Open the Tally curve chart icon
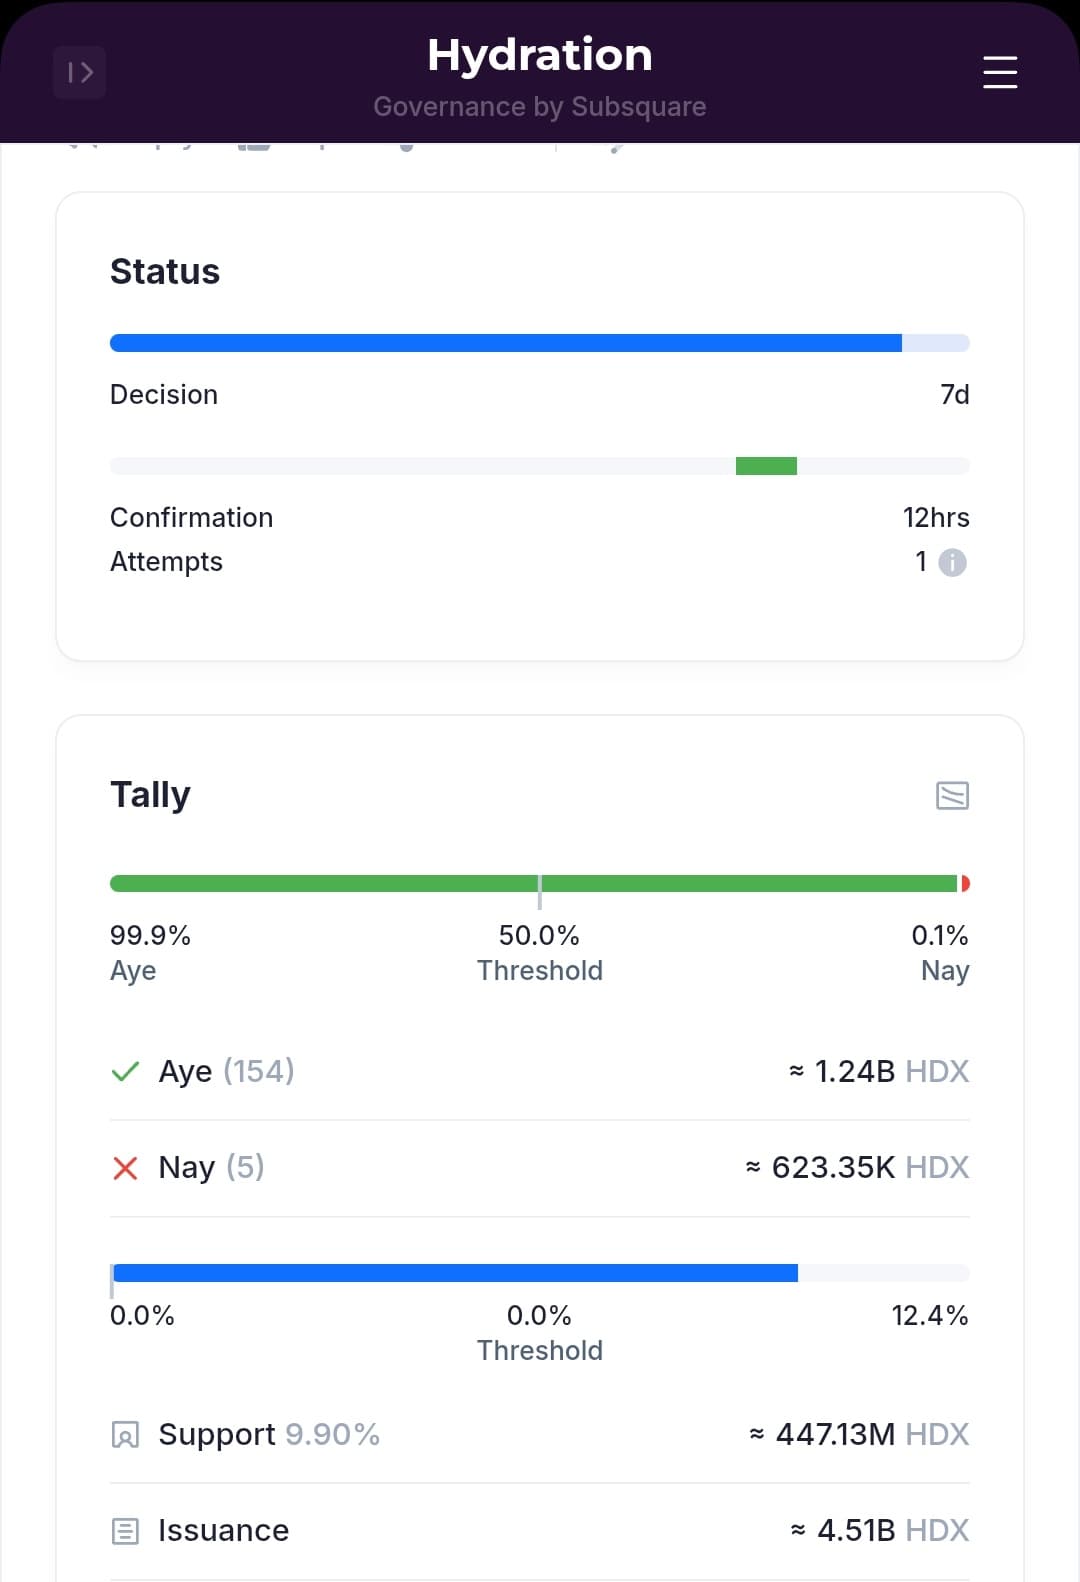This screenshot has width=1080, height=1582. coord(952,796)
